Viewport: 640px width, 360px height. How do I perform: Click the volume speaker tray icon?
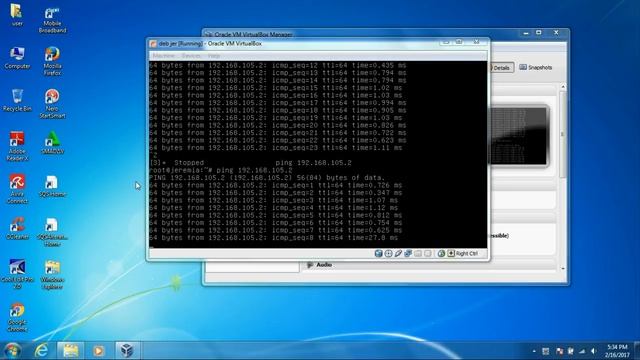(593, 351)
